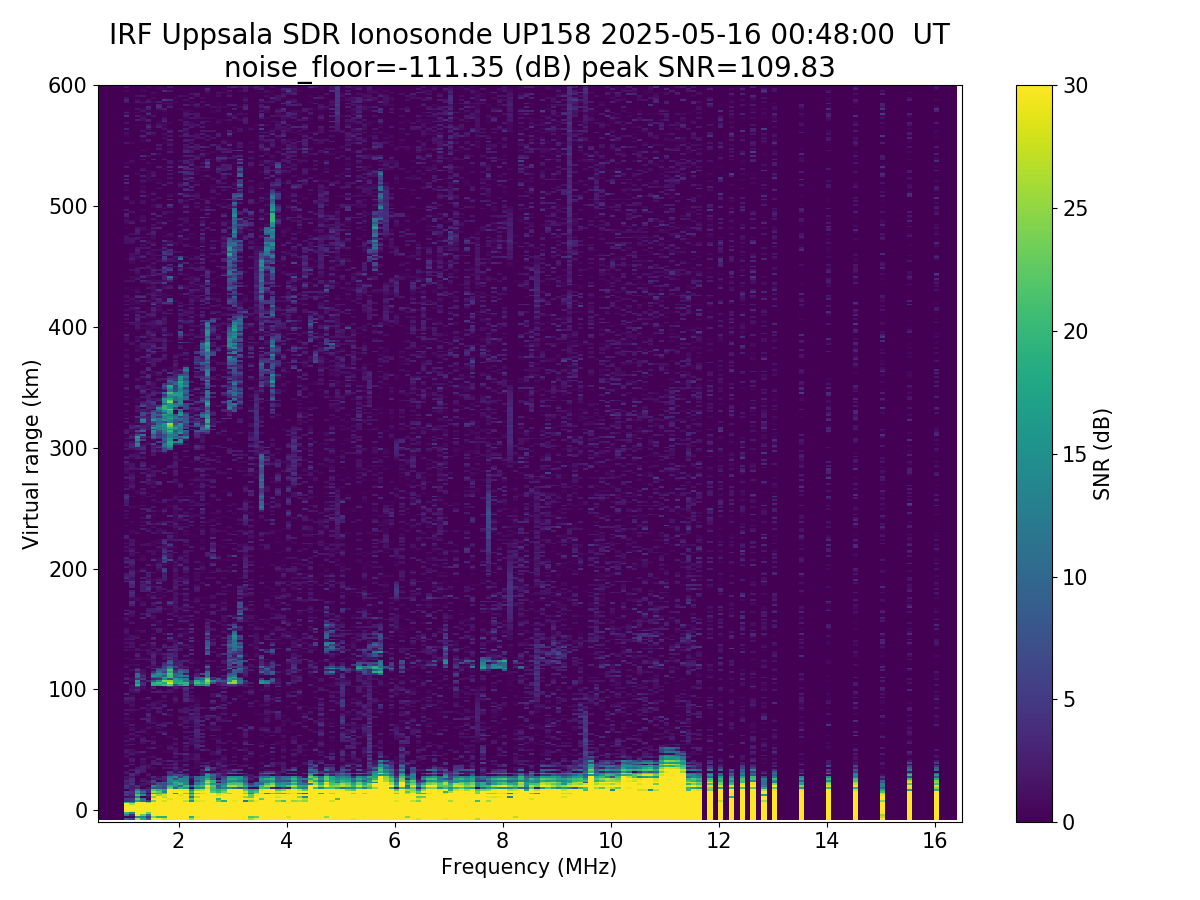Click the plot title line with UP158 timestamp
This screenshot has height=900, width=1200.
point(529,35)
